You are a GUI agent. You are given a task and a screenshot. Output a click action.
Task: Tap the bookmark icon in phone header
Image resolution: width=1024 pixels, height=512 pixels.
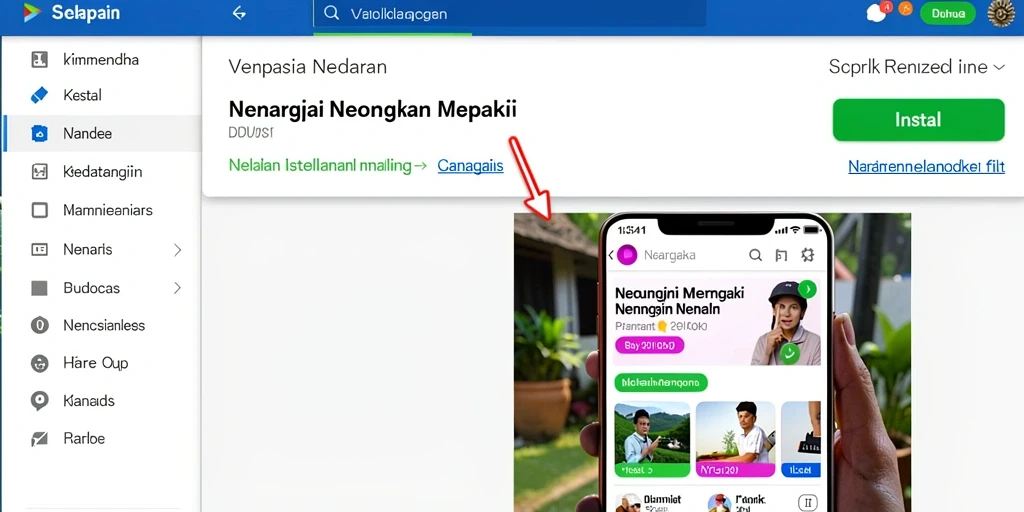click(x=781, y=255)
